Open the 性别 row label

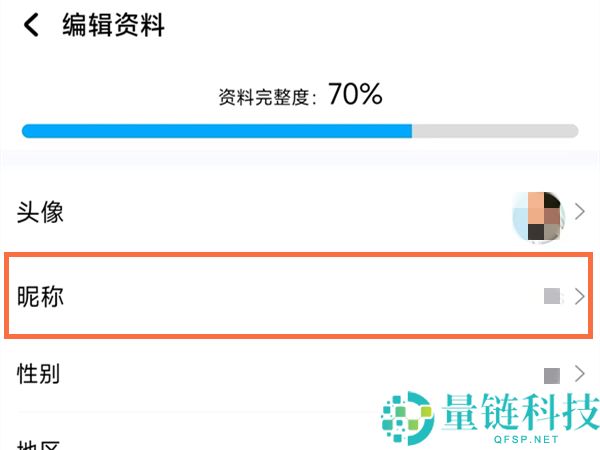[40, 375]
